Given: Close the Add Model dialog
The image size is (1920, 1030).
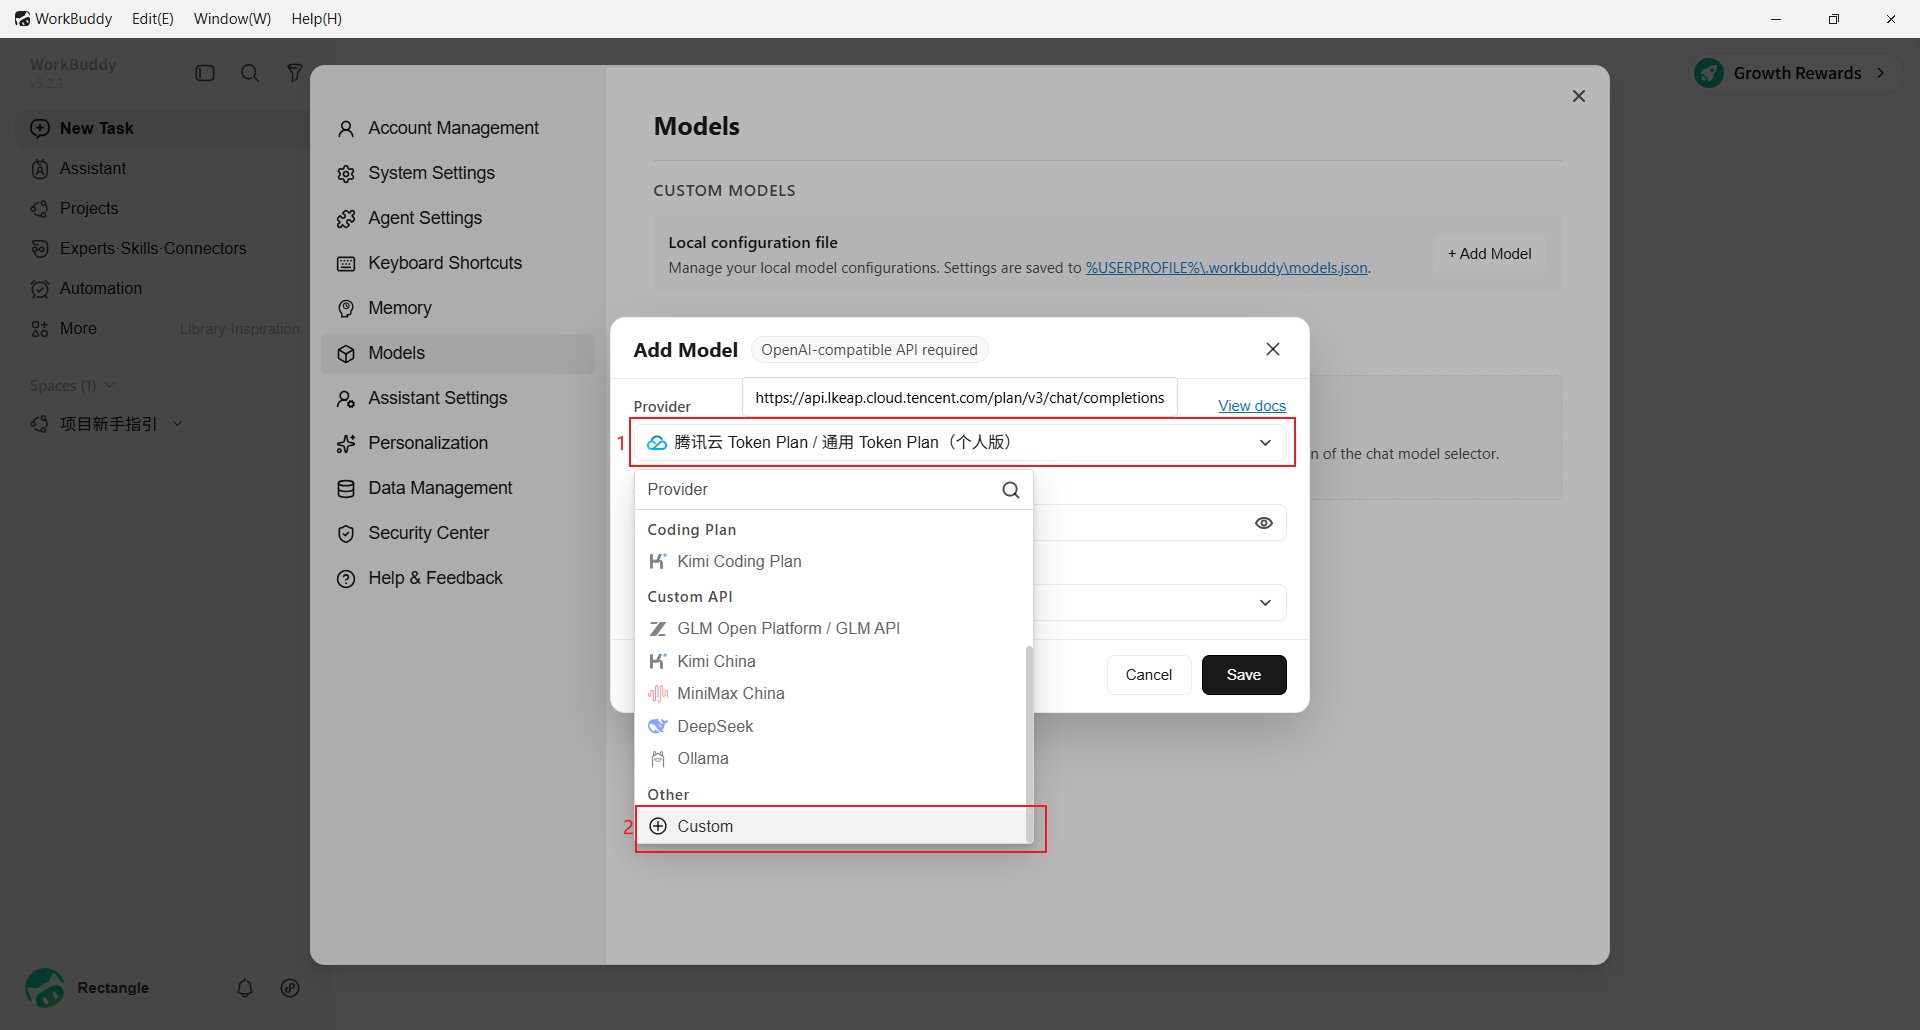Looking at the screenshot, I should [1273, 349].
